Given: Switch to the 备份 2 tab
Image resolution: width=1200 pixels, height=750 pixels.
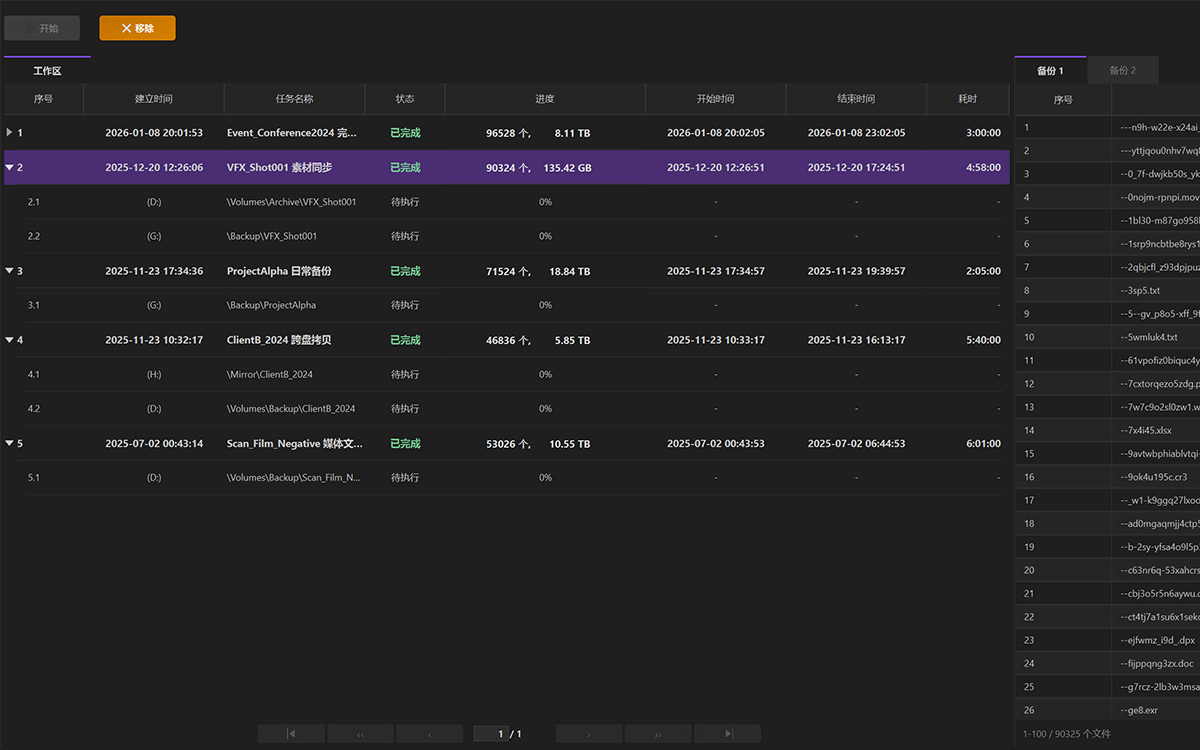Looking at the screenshot, I should pyautogui.click(x=1122, y=70).
